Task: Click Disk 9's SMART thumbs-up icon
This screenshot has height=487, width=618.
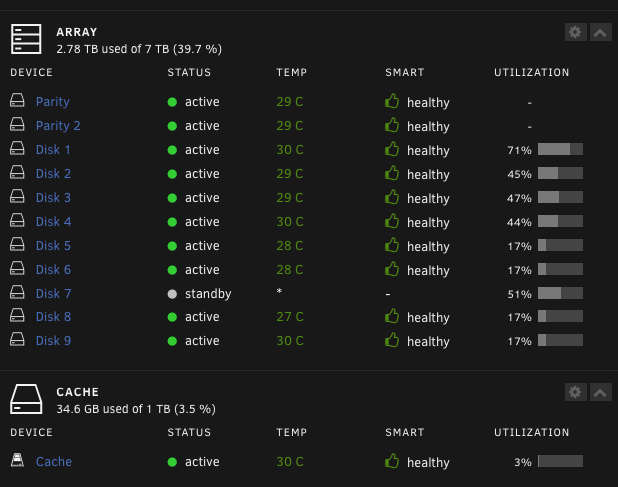Action: point(392,340)
